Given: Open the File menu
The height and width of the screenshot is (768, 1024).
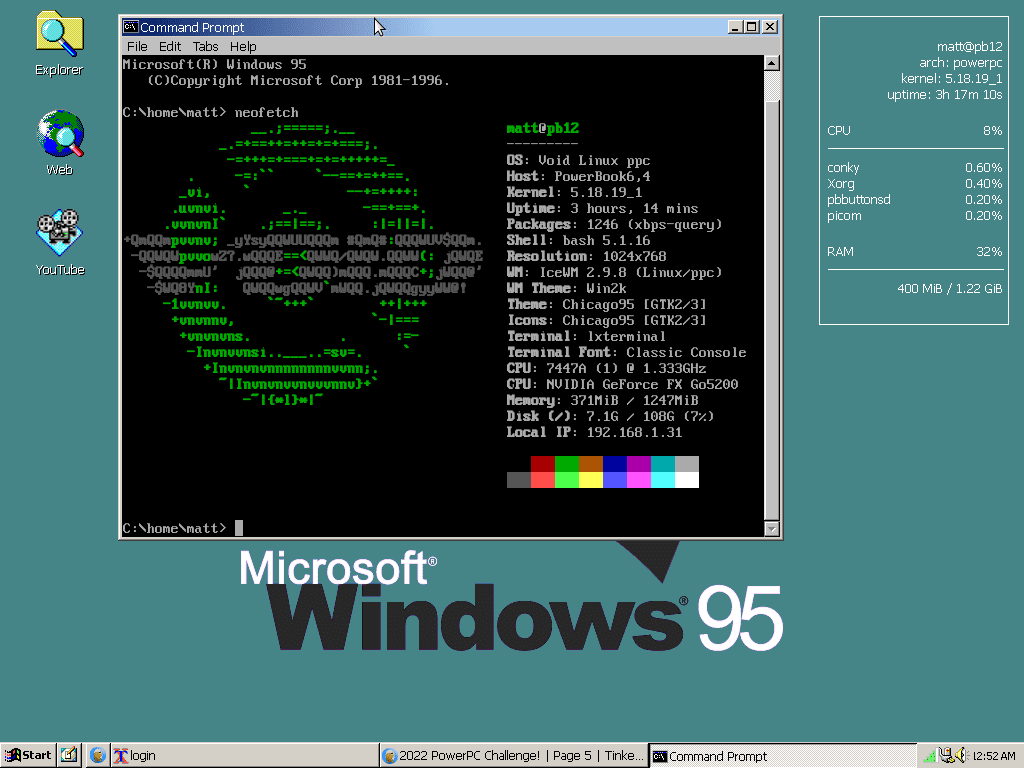Looking at the screenshot, I should (x=137, y=46).
